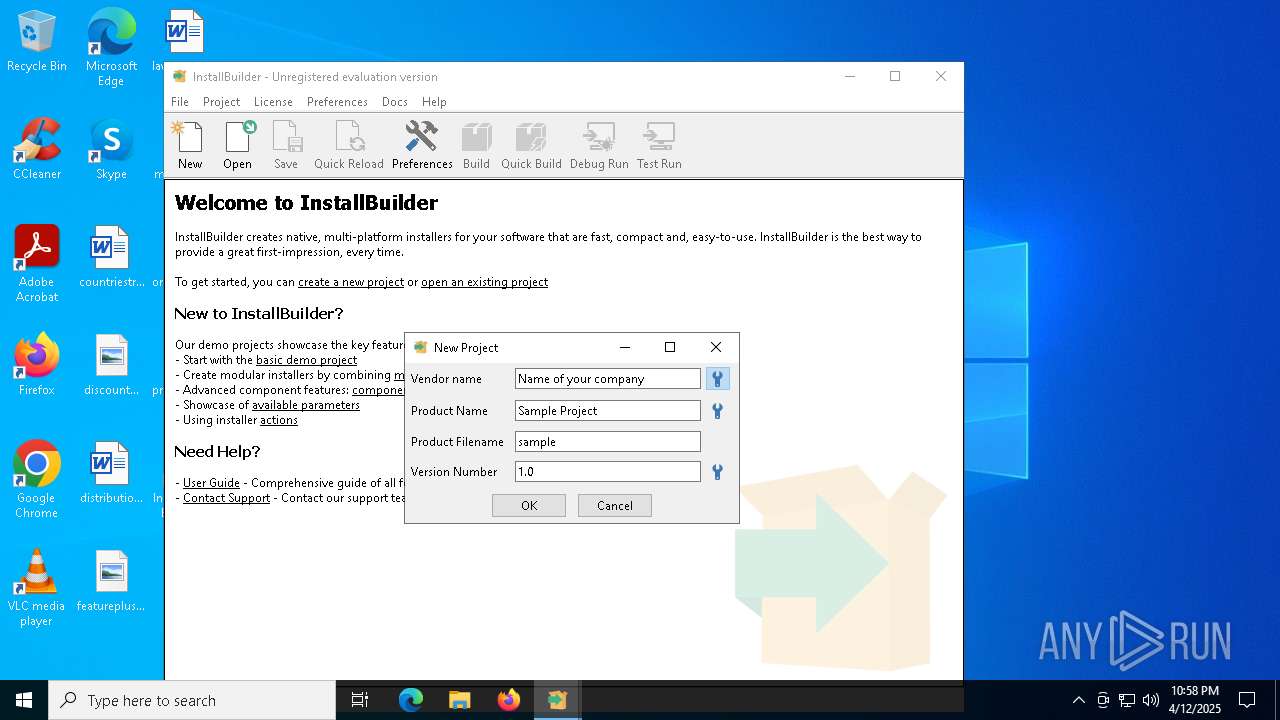Screen dimensions: 1280x720
Task: Open the Windows Start menu
Action: (x=24, y=700)
